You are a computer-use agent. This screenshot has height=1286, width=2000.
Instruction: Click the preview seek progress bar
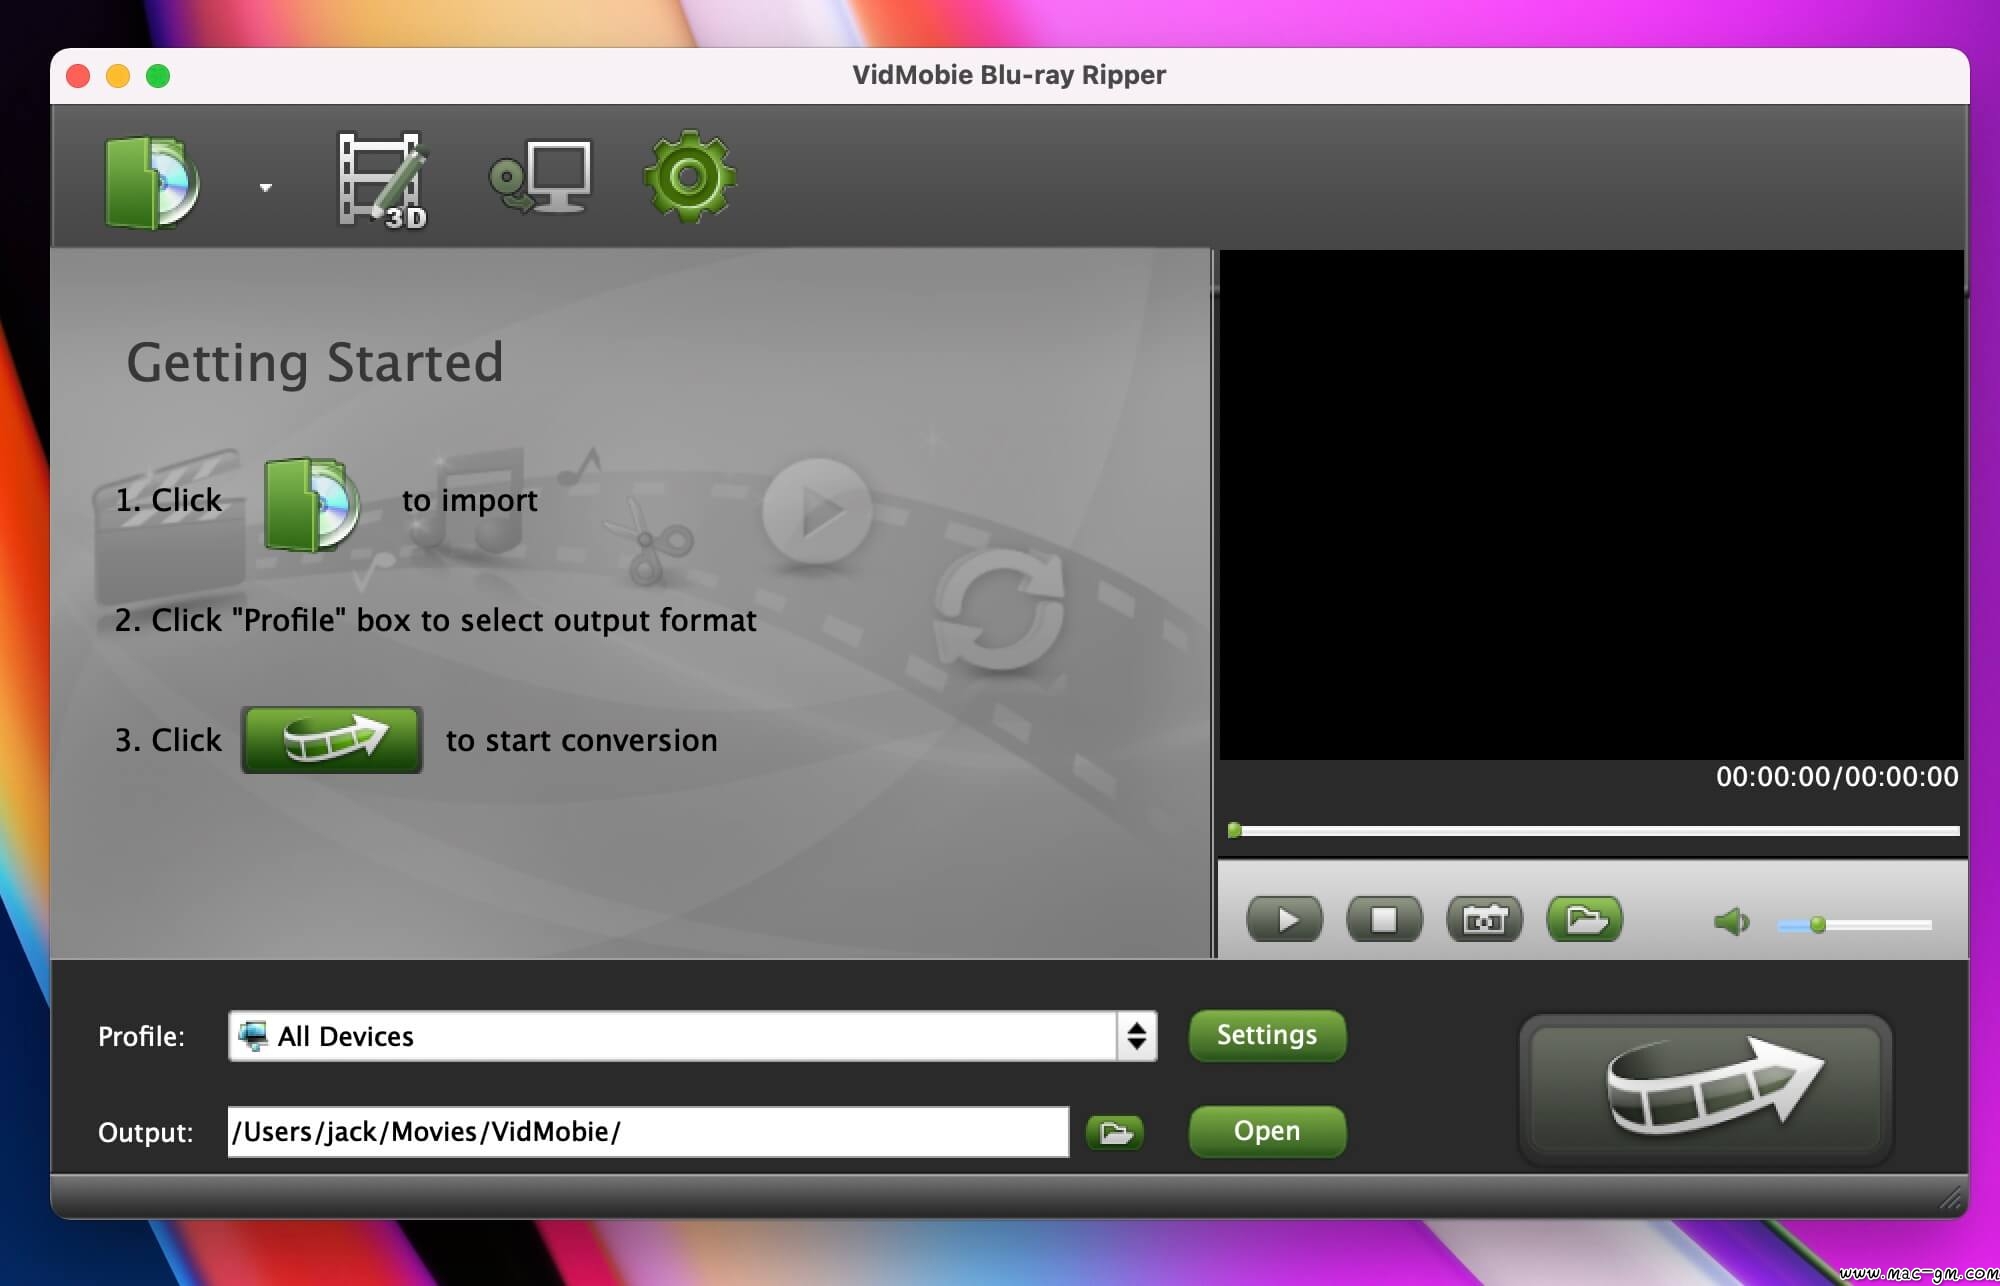pyautogui.click(x=1593, y=830)
